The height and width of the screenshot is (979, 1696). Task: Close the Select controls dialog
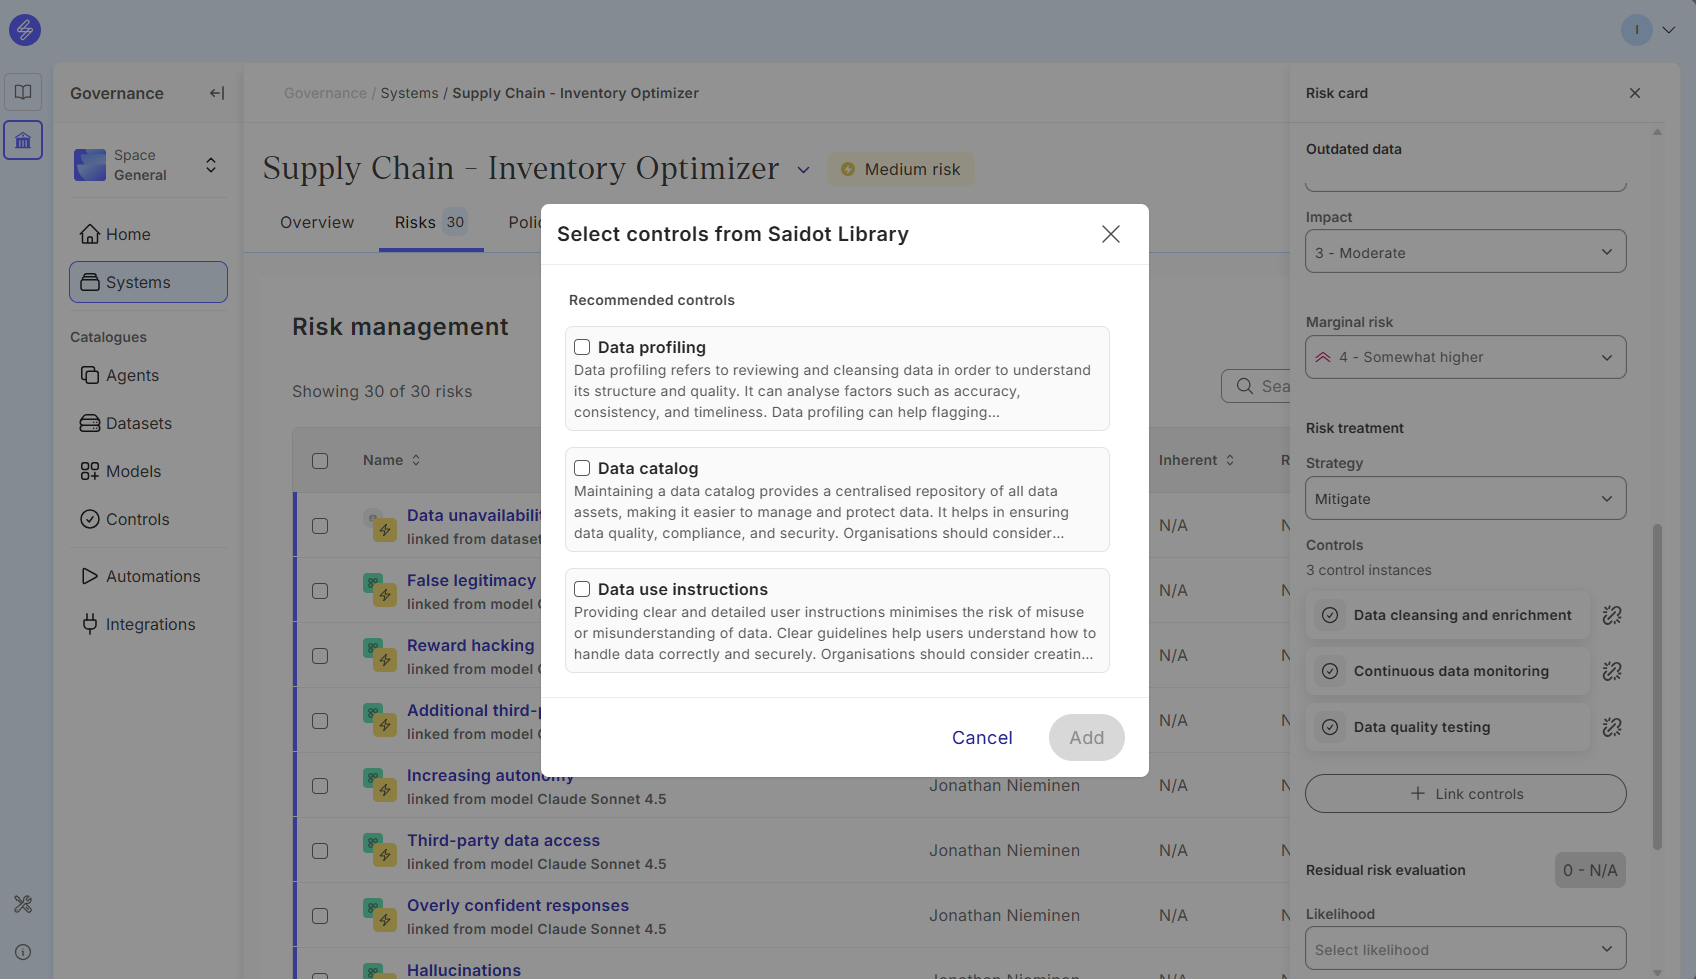tap(1110, 234)
